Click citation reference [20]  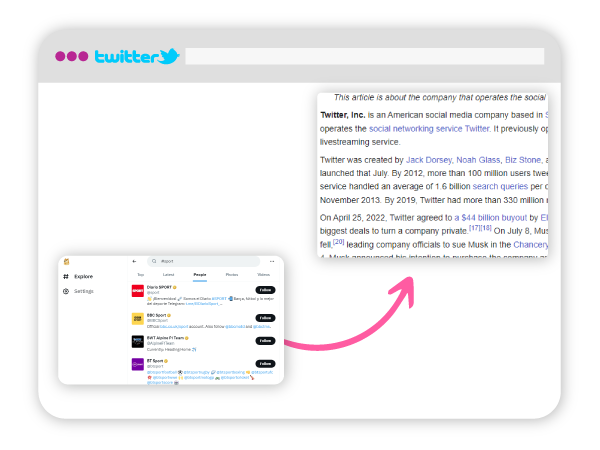(339, 241)
